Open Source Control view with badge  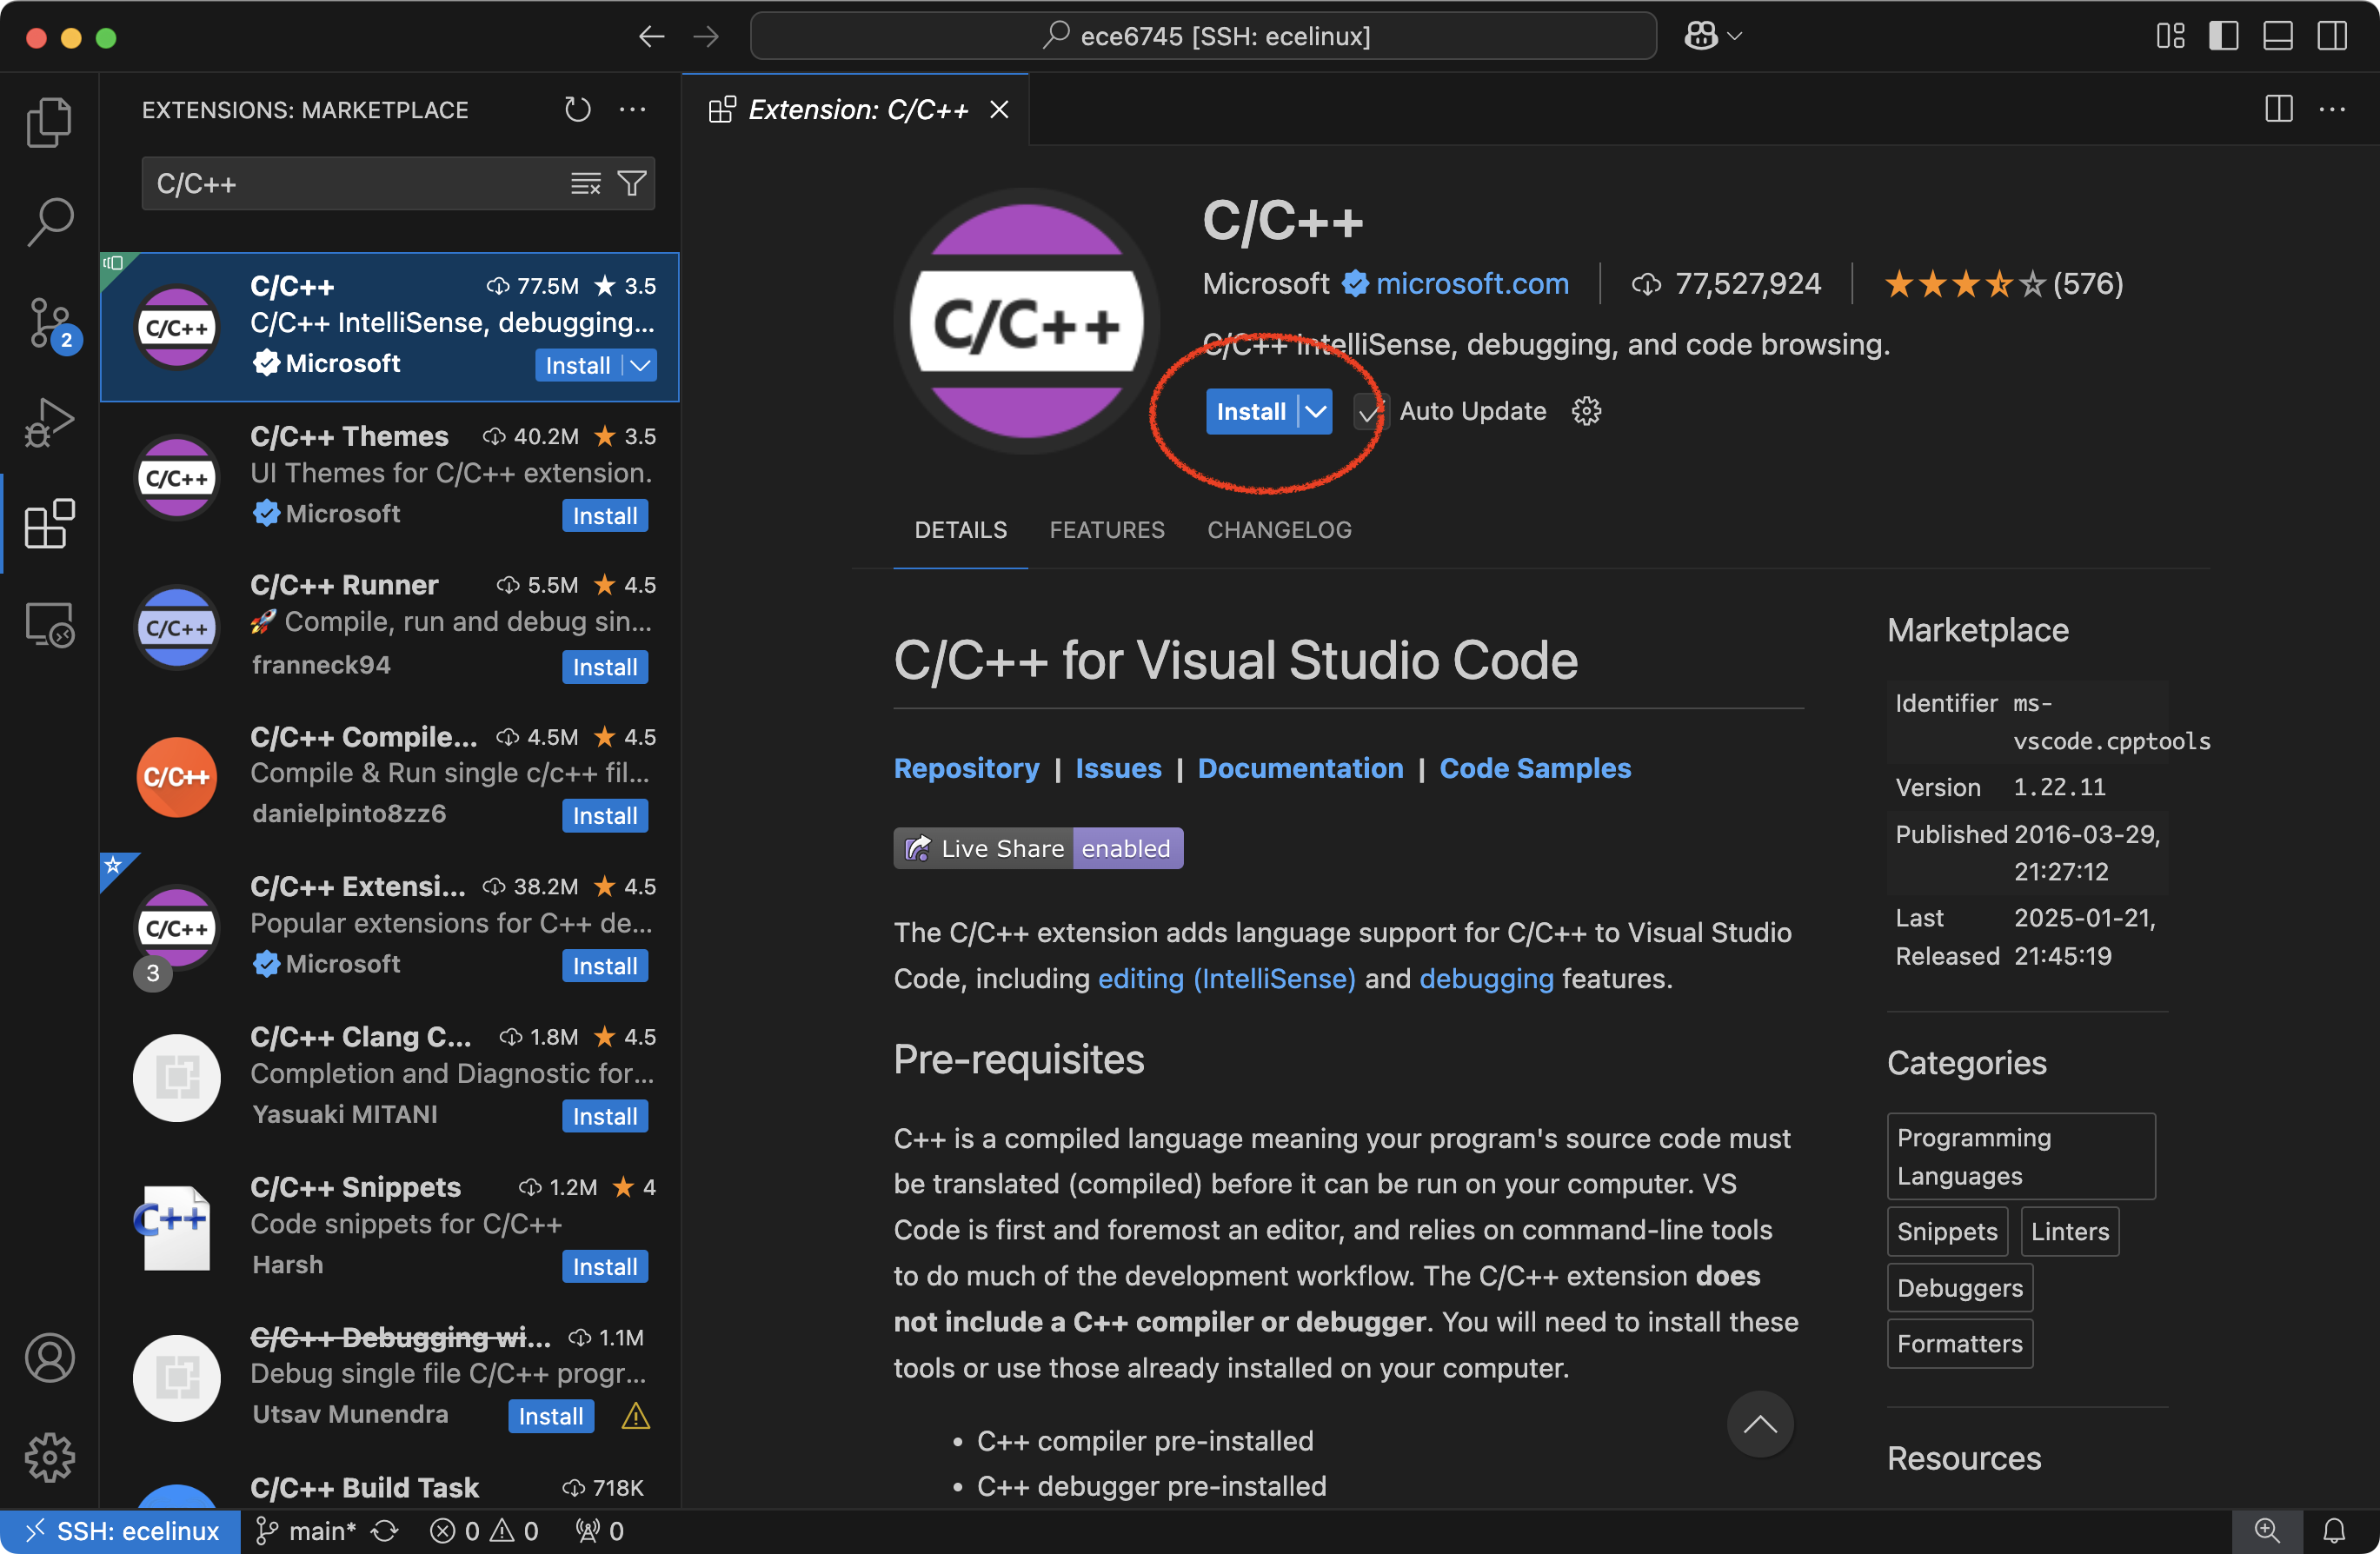coord(48,323)
